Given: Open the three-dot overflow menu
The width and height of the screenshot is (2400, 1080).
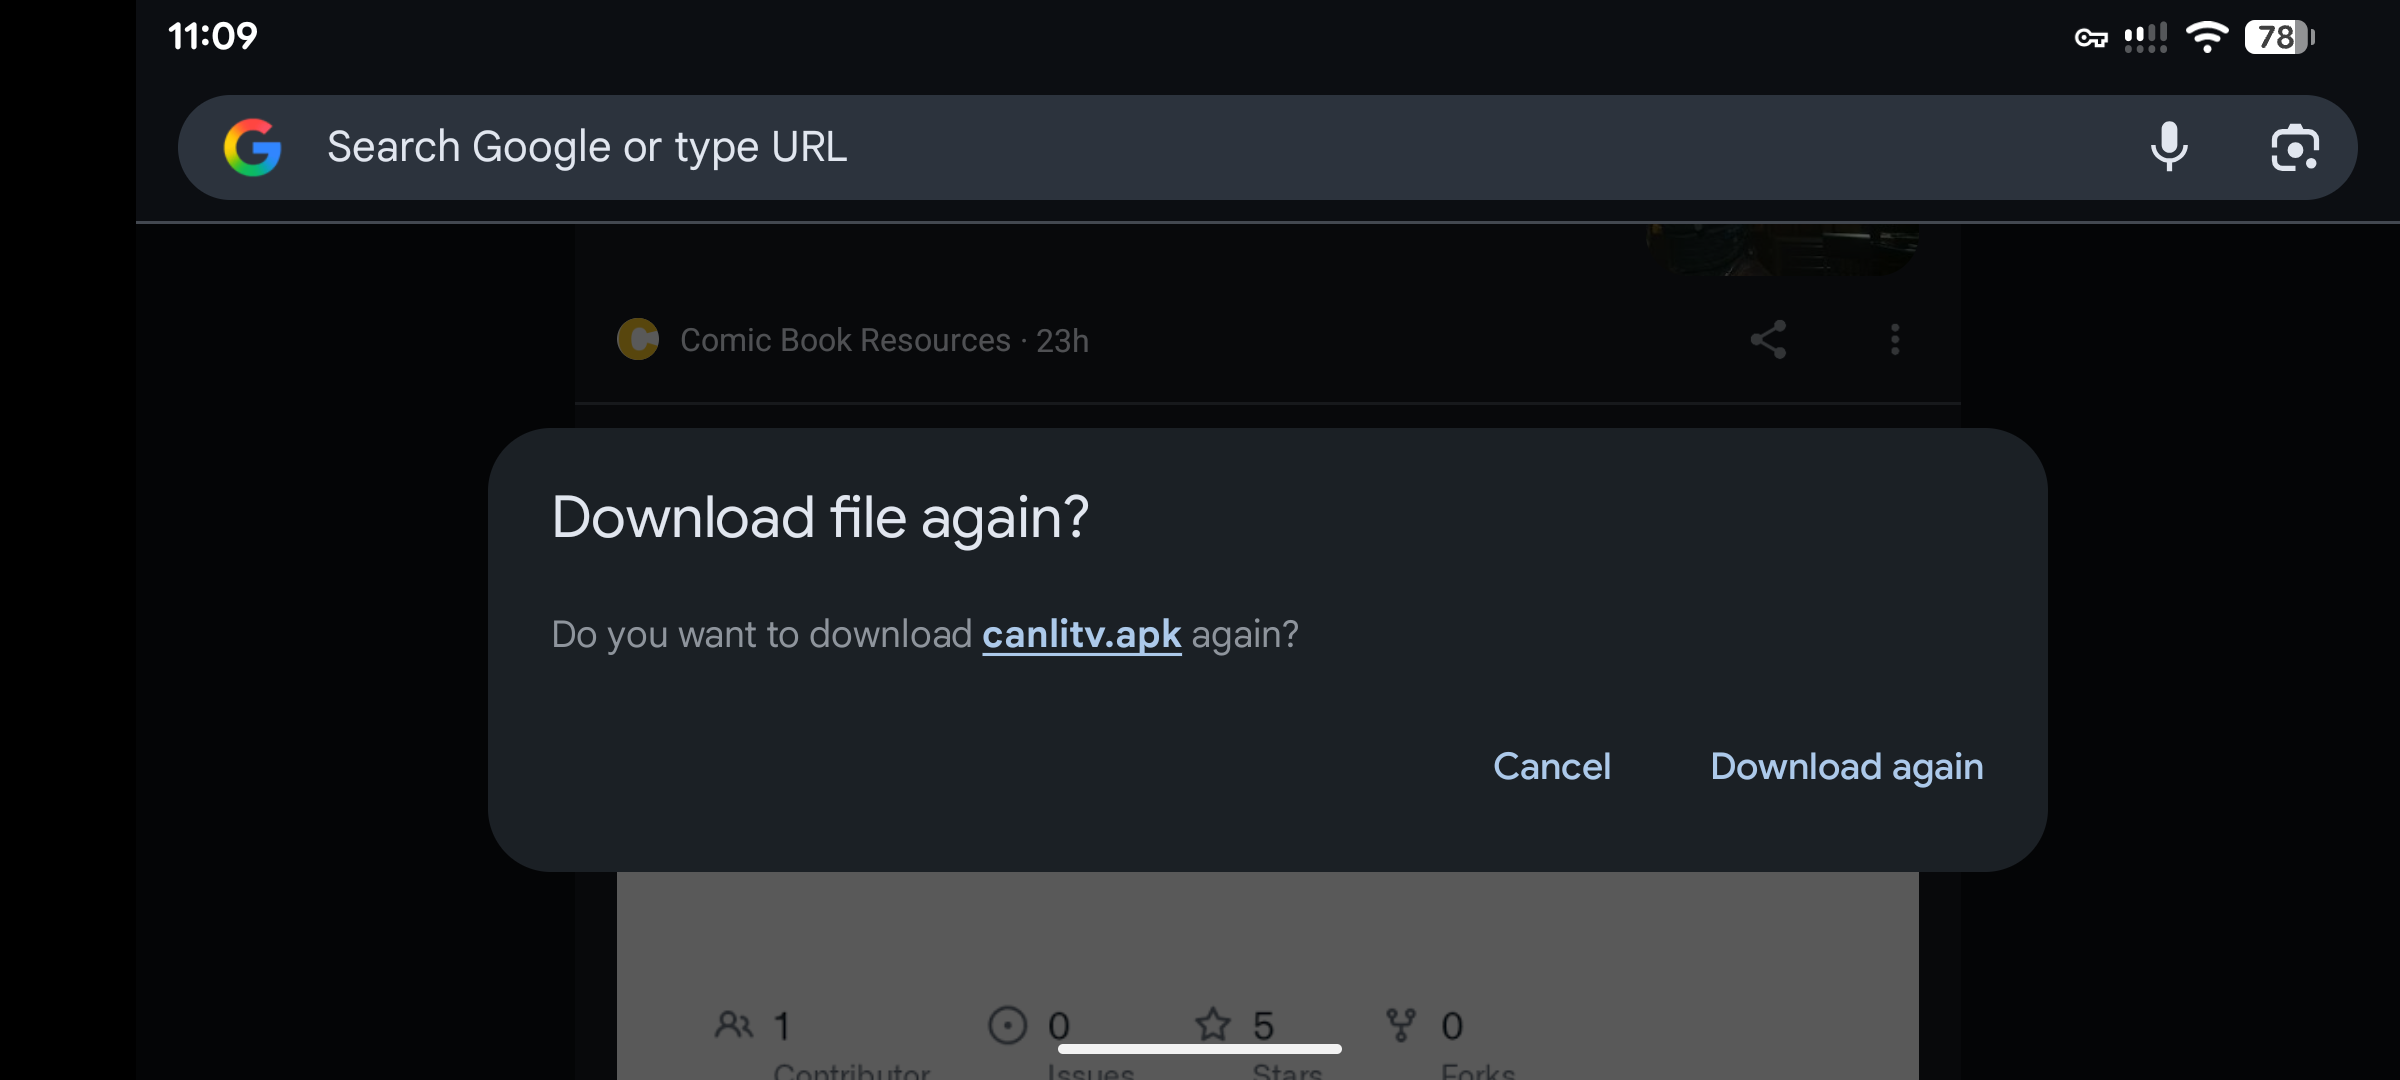Looking at the screenshot, I should 1895,340.
